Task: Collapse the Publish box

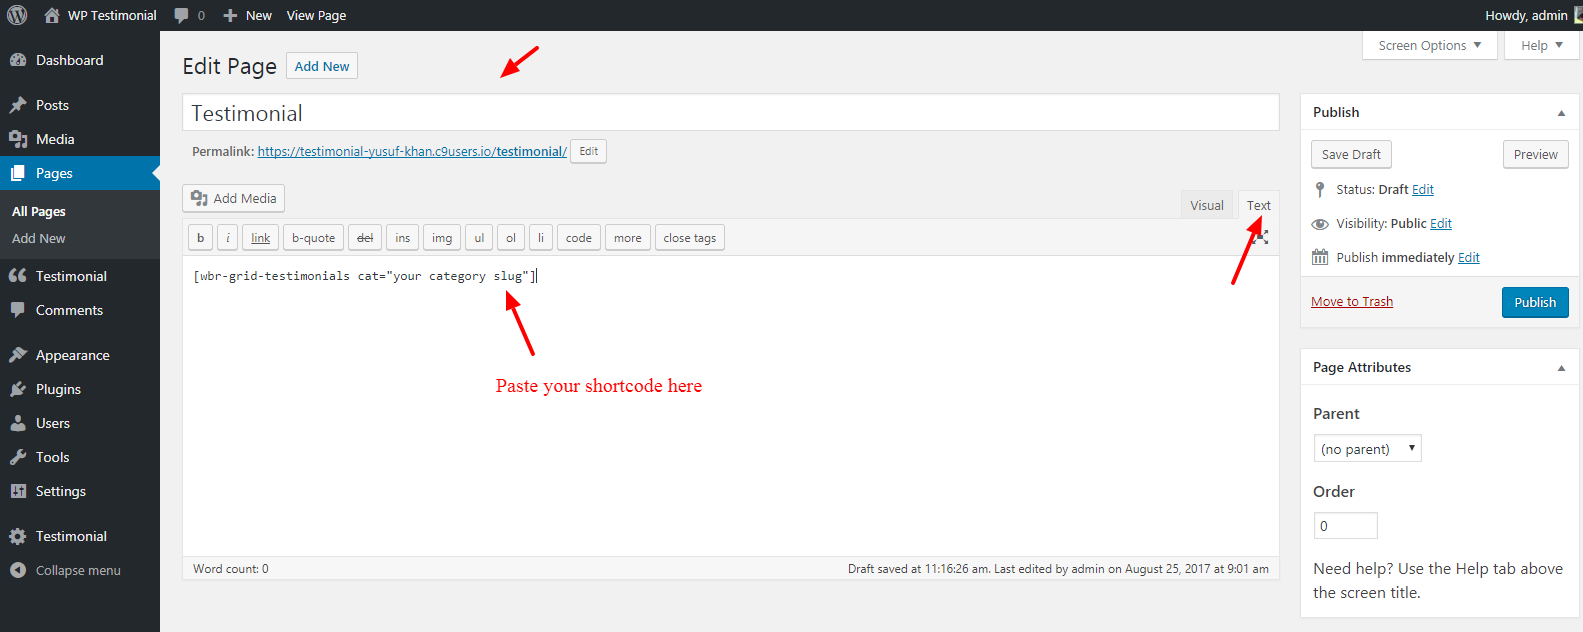Action: point(1561,113)
